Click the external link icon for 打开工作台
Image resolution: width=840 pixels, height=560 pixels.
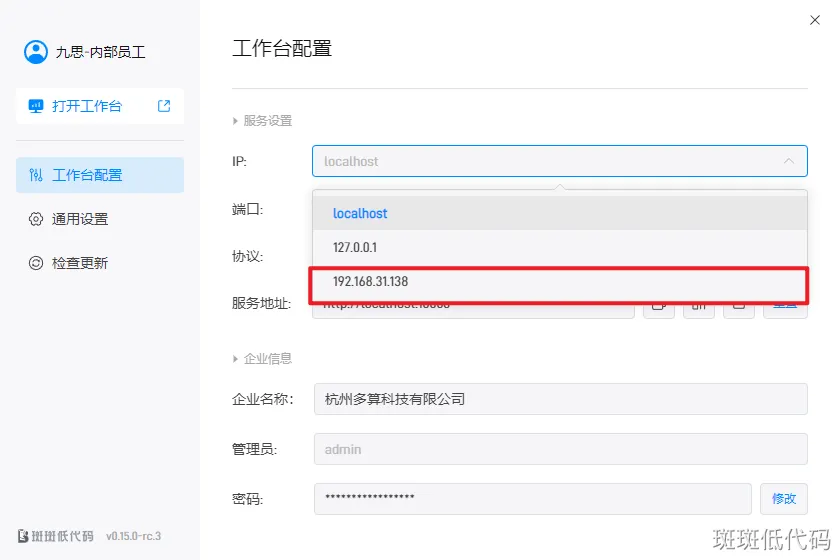164,106
